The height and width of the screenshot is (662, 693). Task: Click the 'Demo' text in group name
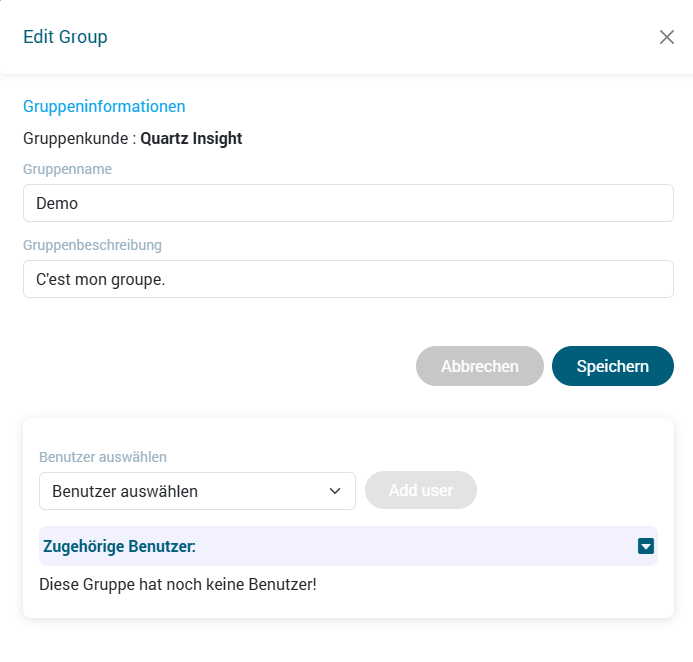coord(57,203)
